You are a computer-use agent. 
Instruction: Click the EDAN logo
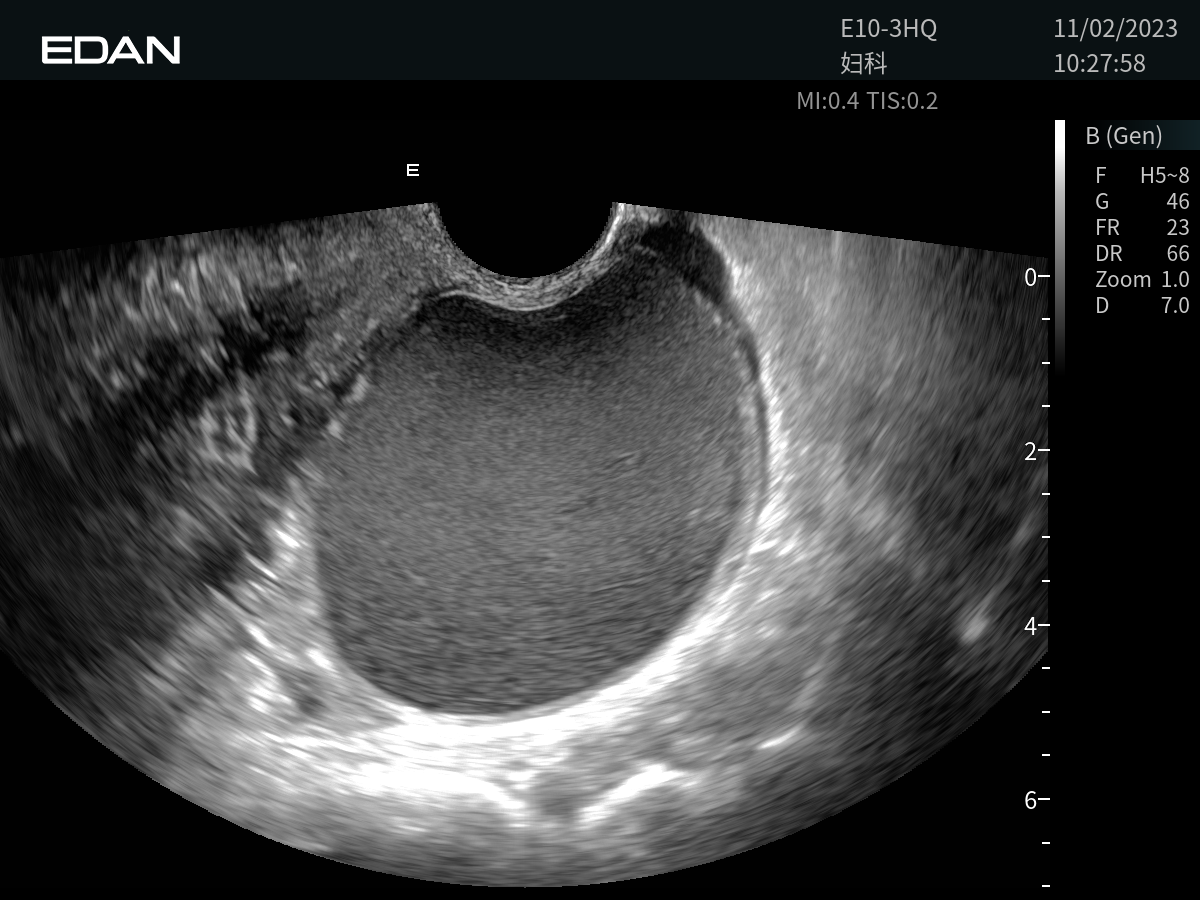(111, 50)
